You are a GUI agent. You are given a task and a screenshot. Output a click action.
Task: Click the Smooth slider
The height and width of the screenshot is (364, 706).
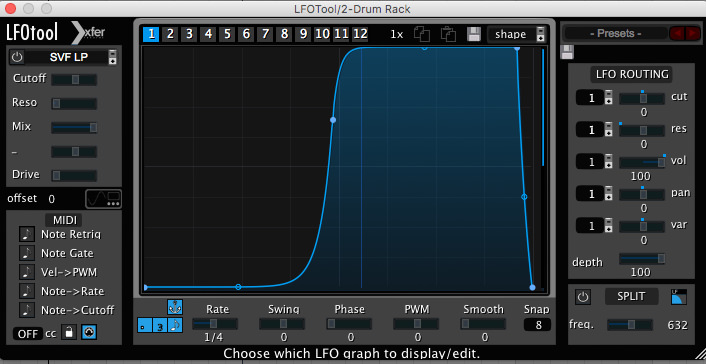click(483, 323)
